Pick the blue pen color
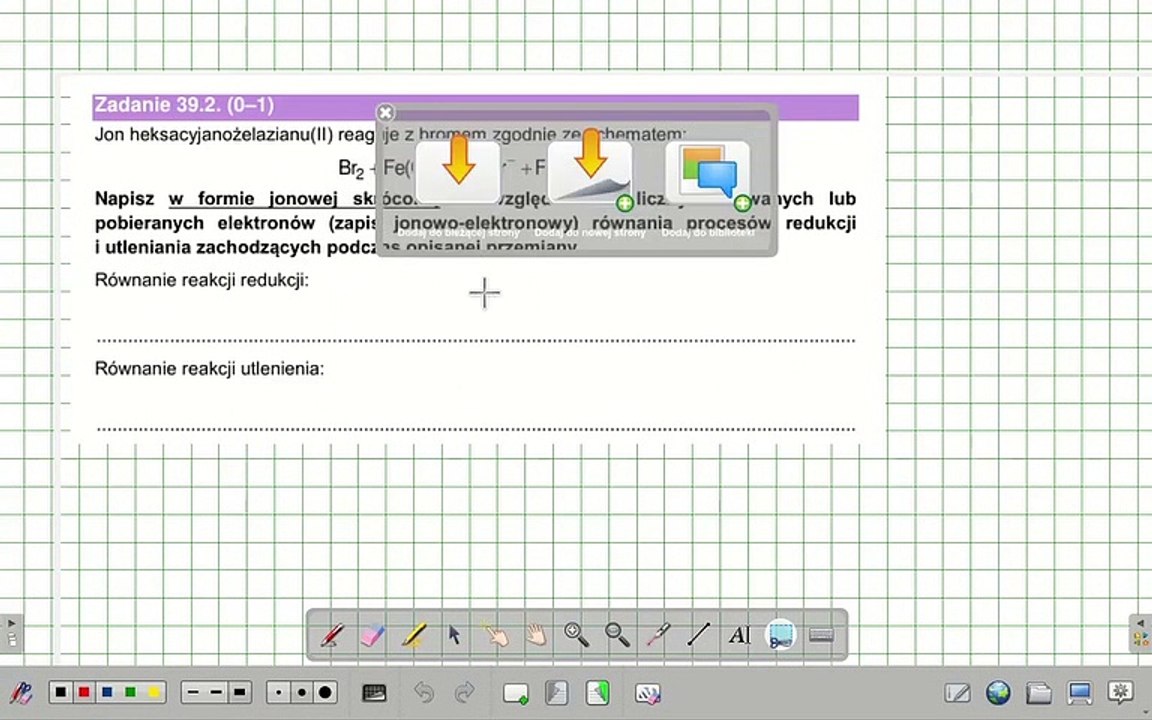The width and height of the screenshot is (1152, 720). tap(107, 692)
